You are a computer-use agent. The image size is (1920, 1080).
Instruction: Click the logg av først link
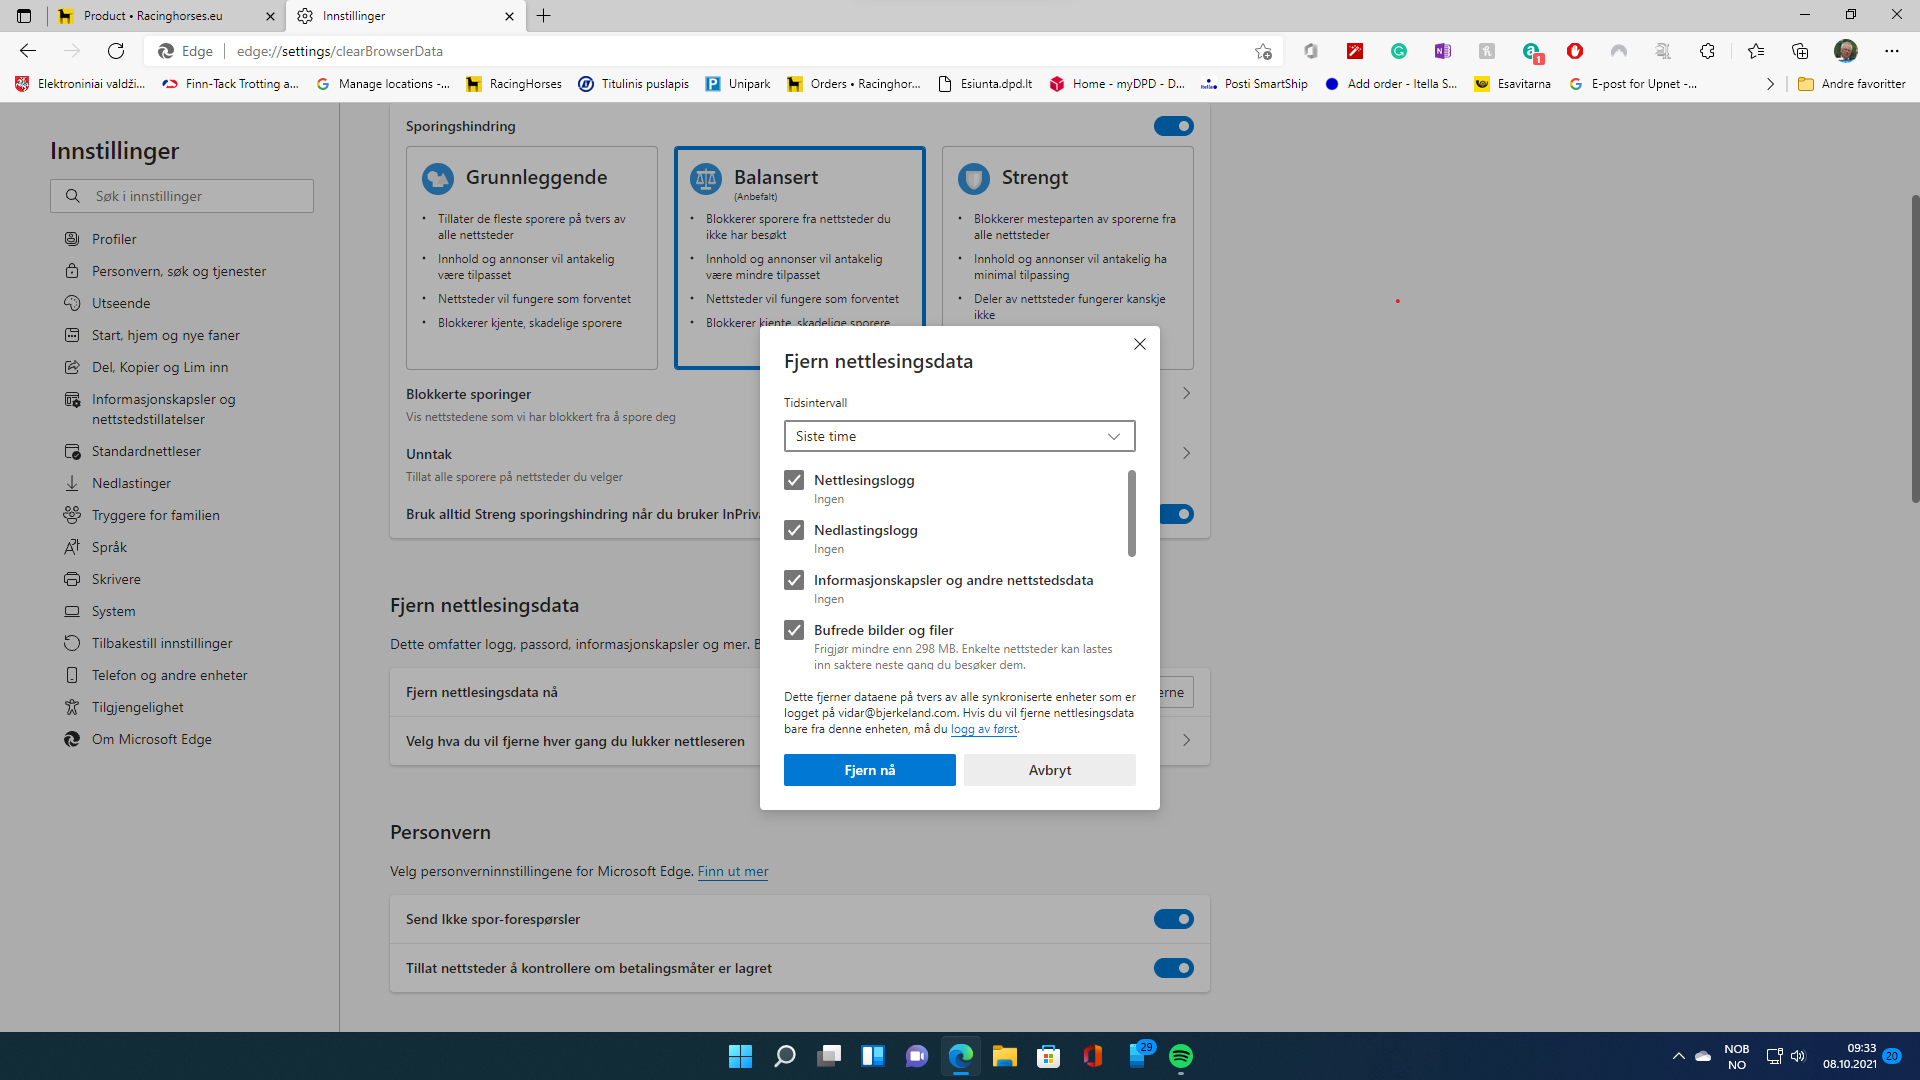click(x=984, y=729)
